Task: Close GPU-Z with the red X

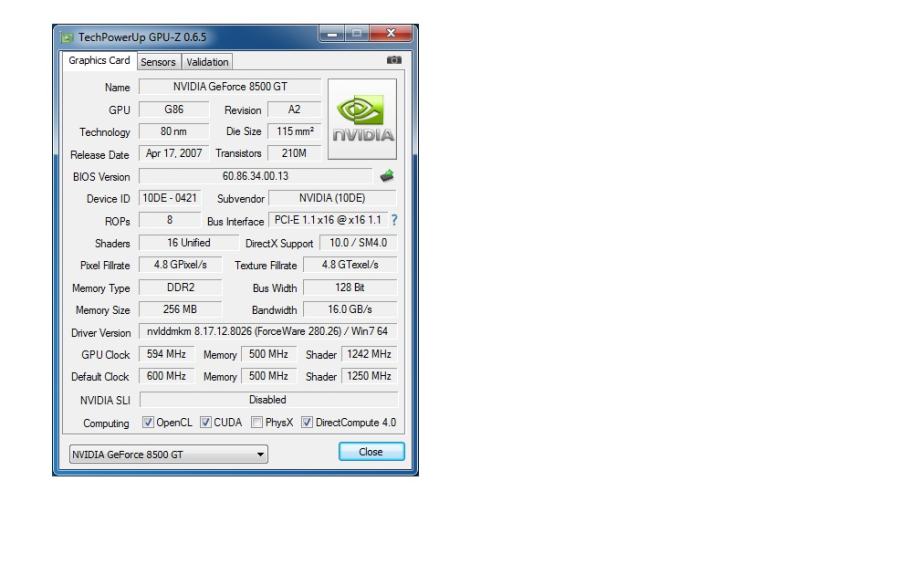Action: [391, 33]
